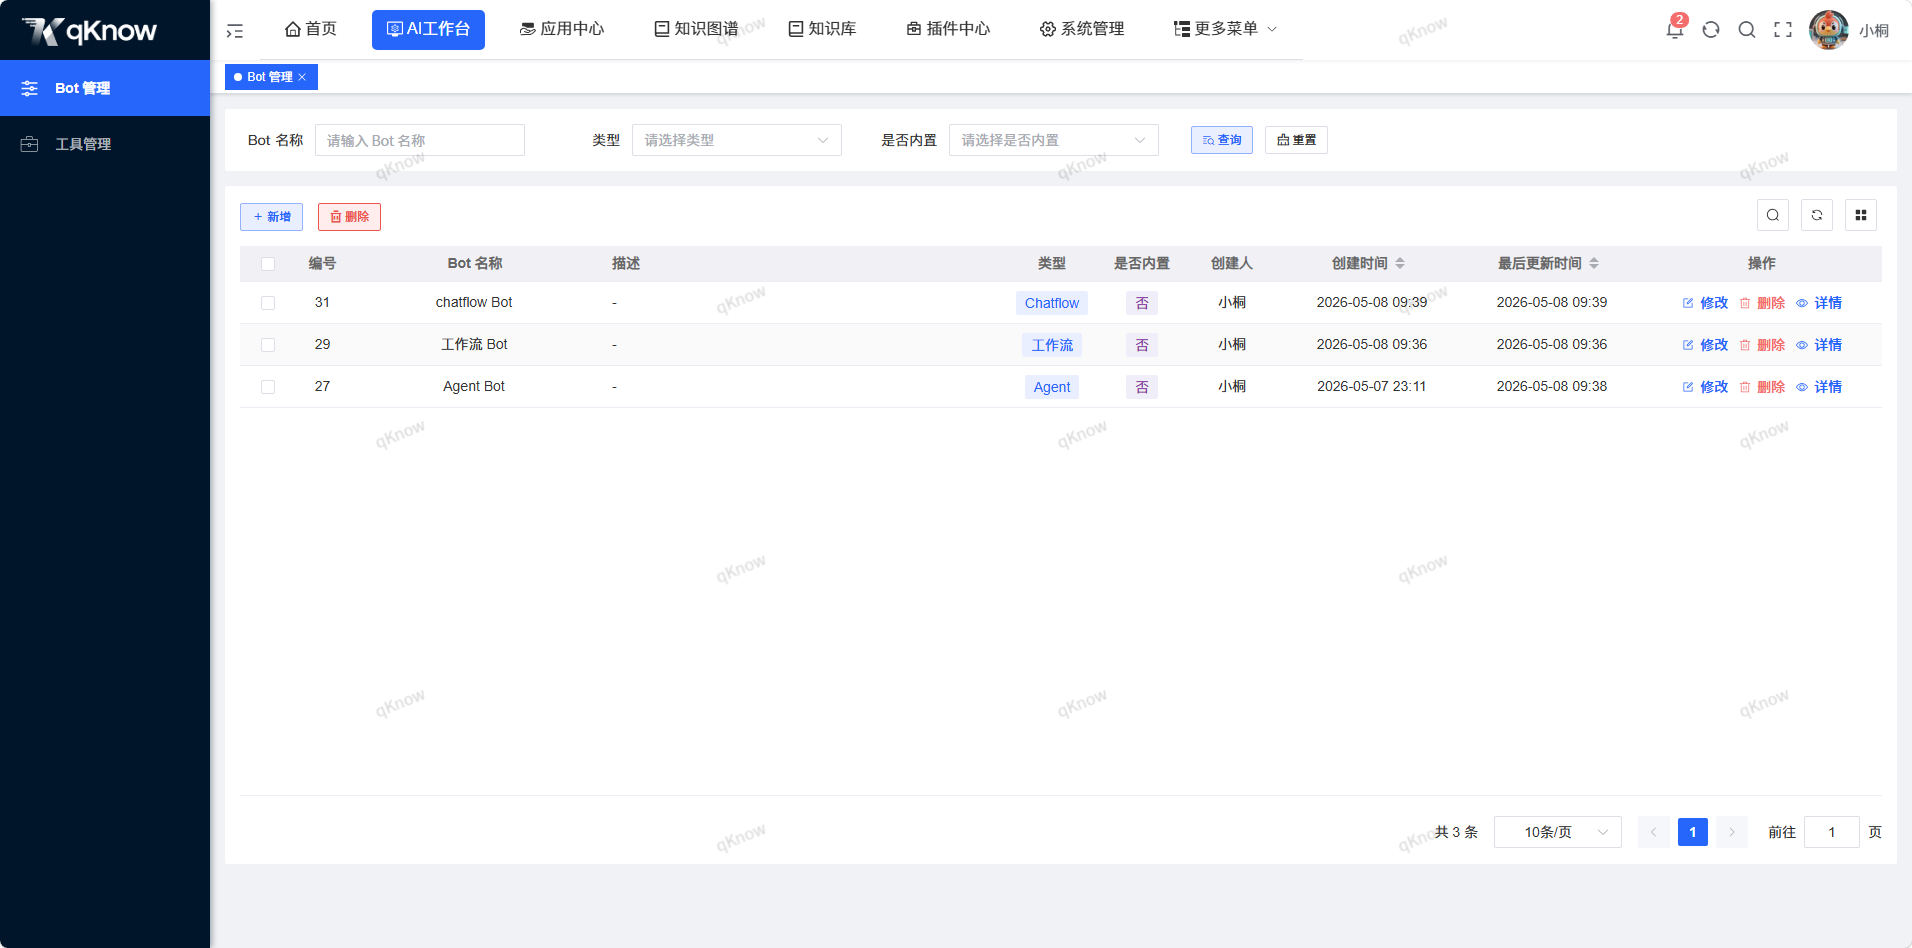Select Bot 管理 in sidebar
Screen dimensions: 1912x948
click(x=105, y=88)
